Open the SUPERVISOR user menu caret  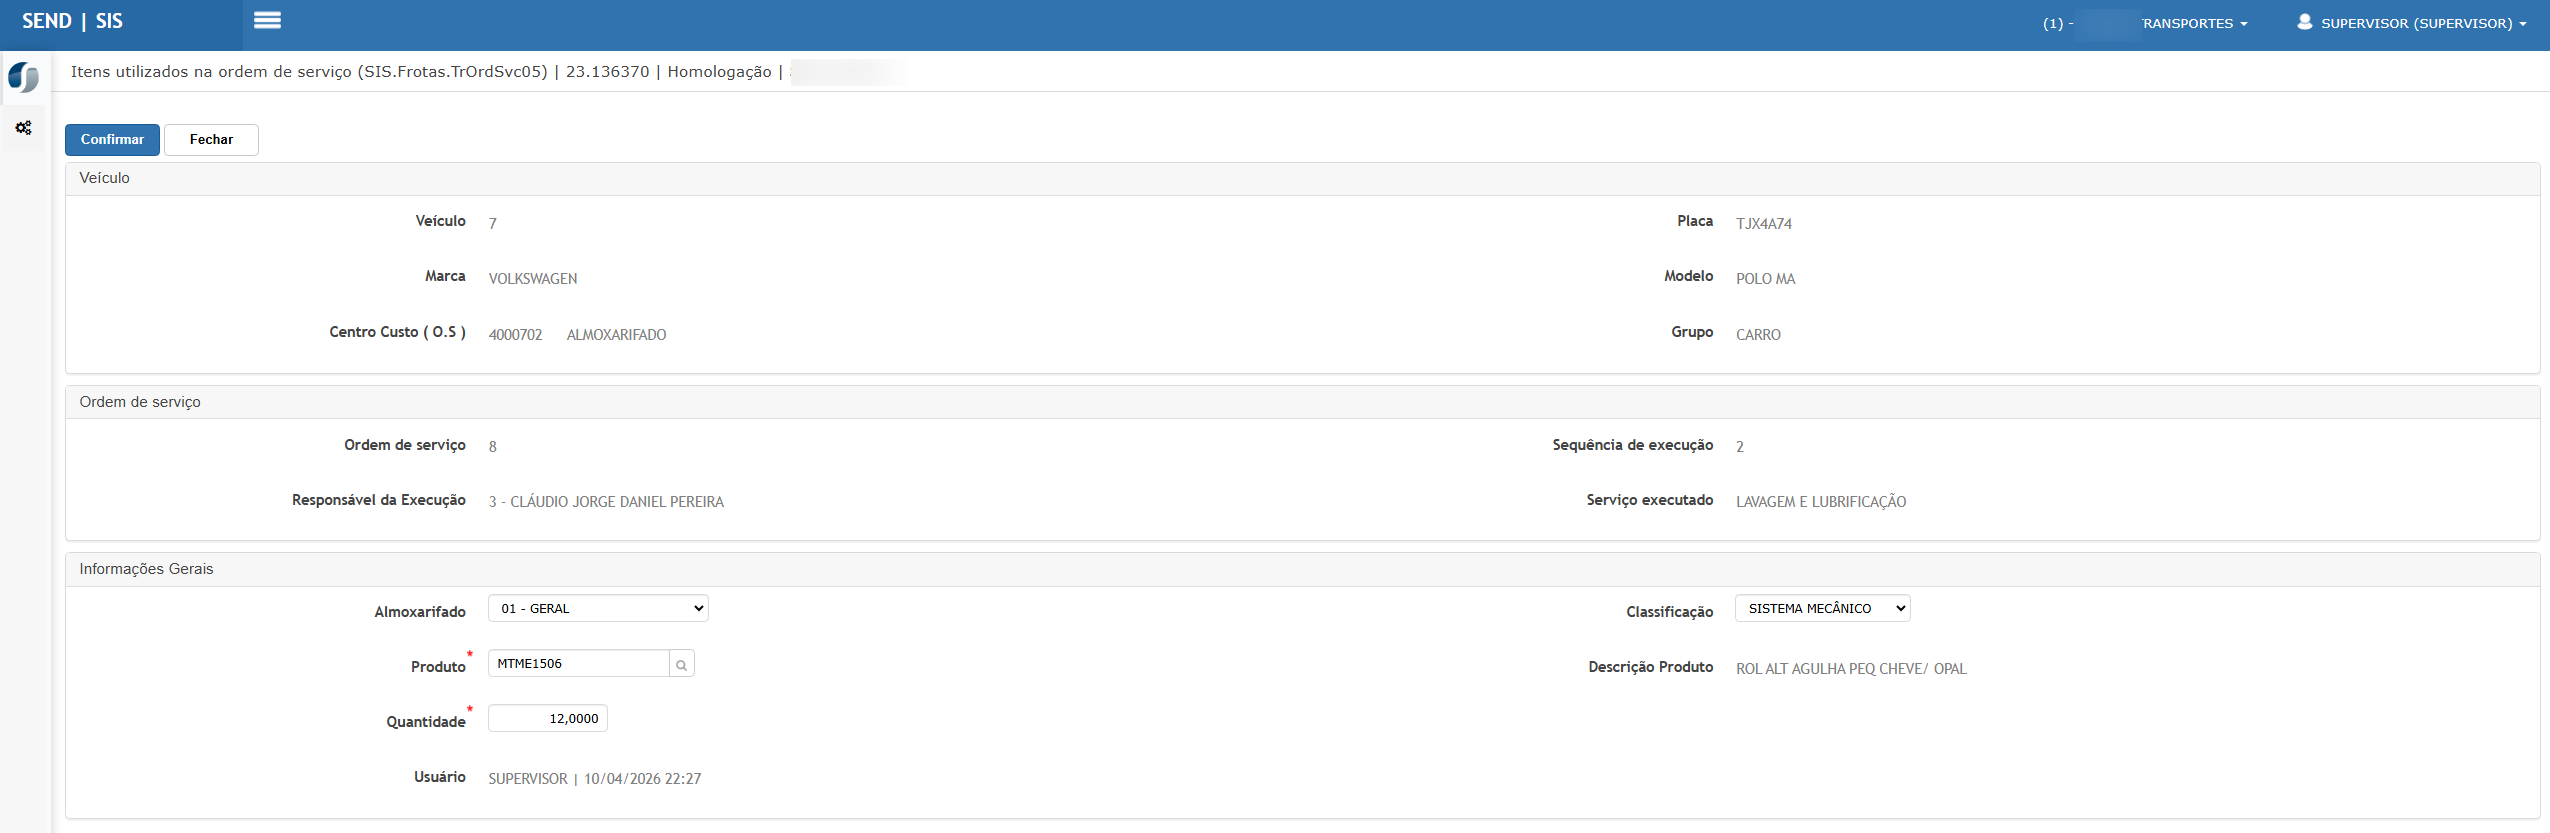(2523, 24)
